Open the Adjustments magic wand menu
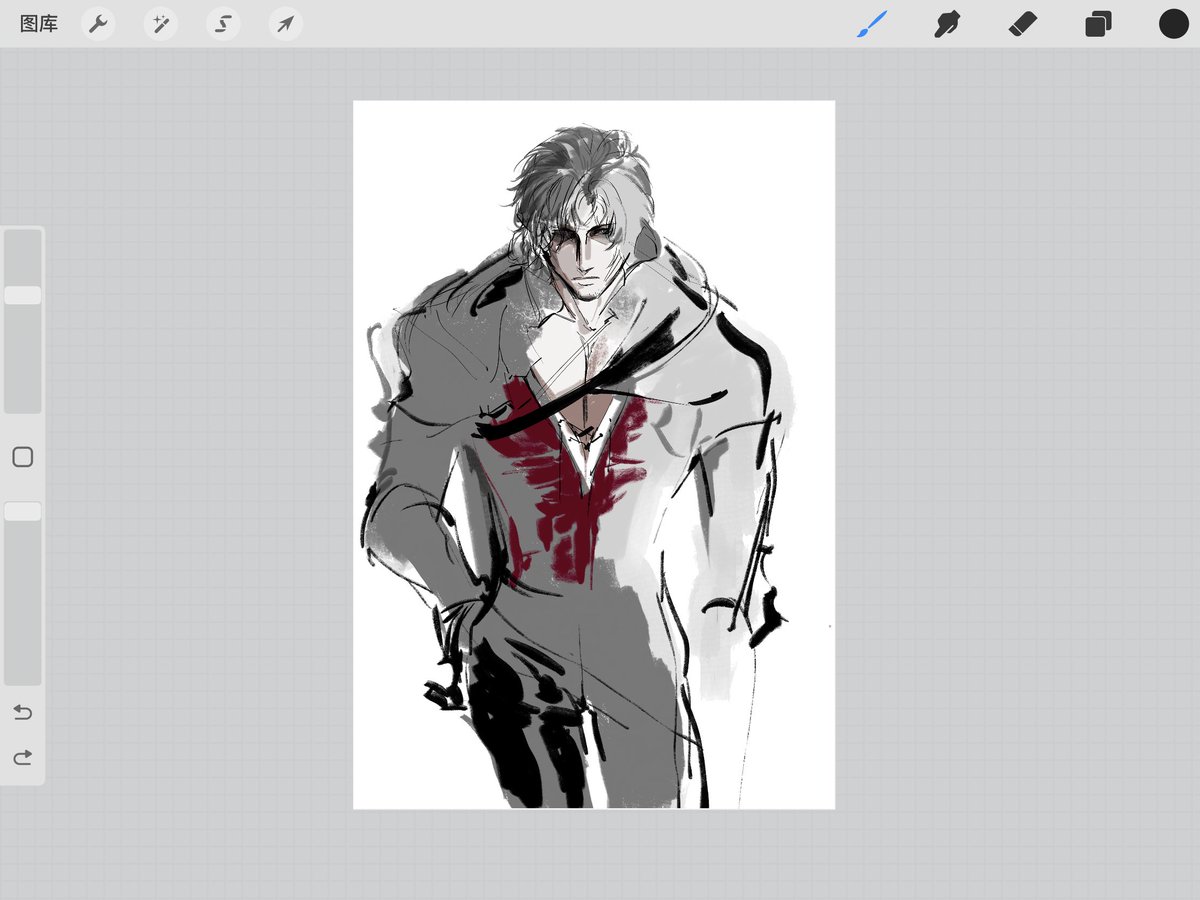This screenshot has height=900, width=1200. pyautogui.click(x=160, y=24)
